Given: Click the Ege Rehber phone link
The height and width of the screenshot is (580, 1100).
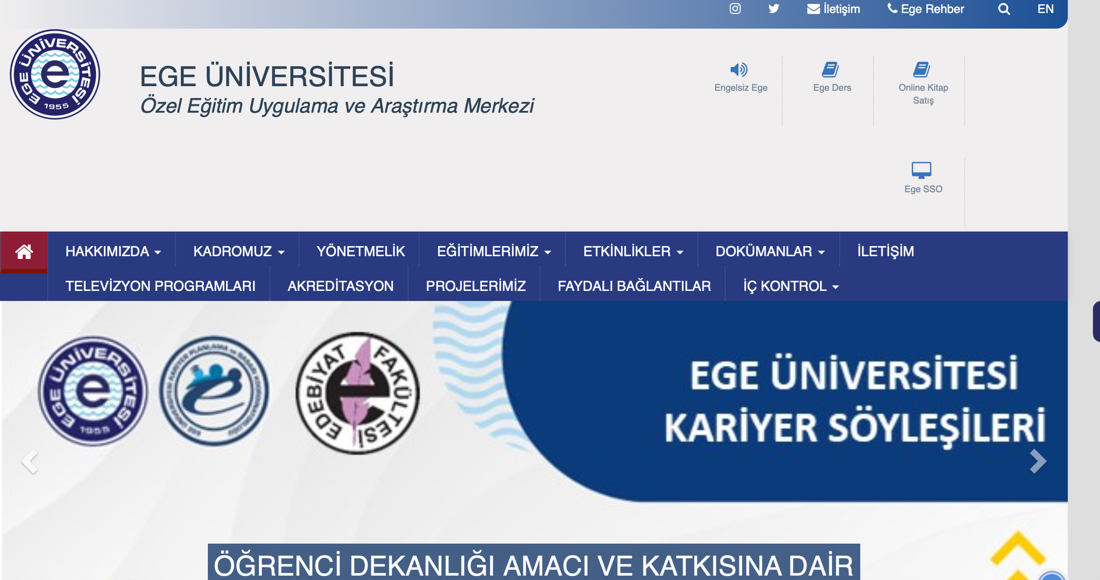Looking at the screenshot, I should tap(926, 9).
